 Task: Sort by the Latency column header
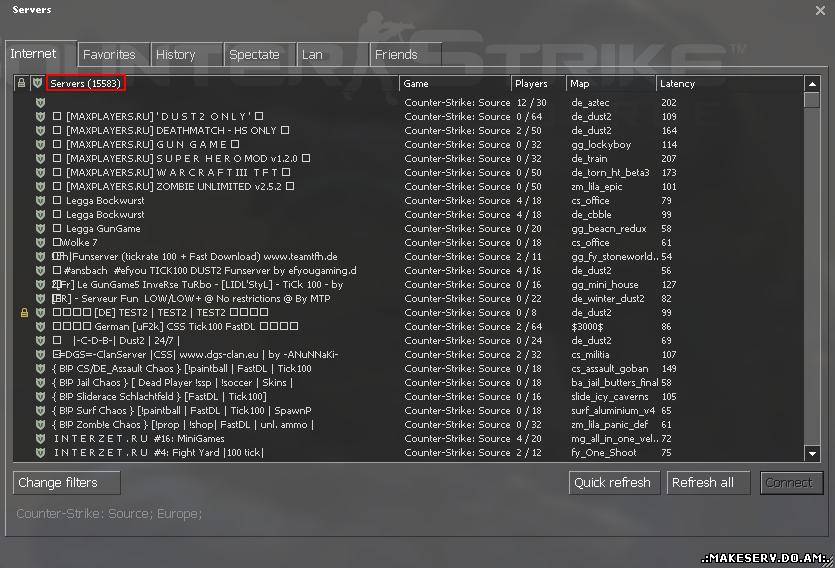[730, 84]
